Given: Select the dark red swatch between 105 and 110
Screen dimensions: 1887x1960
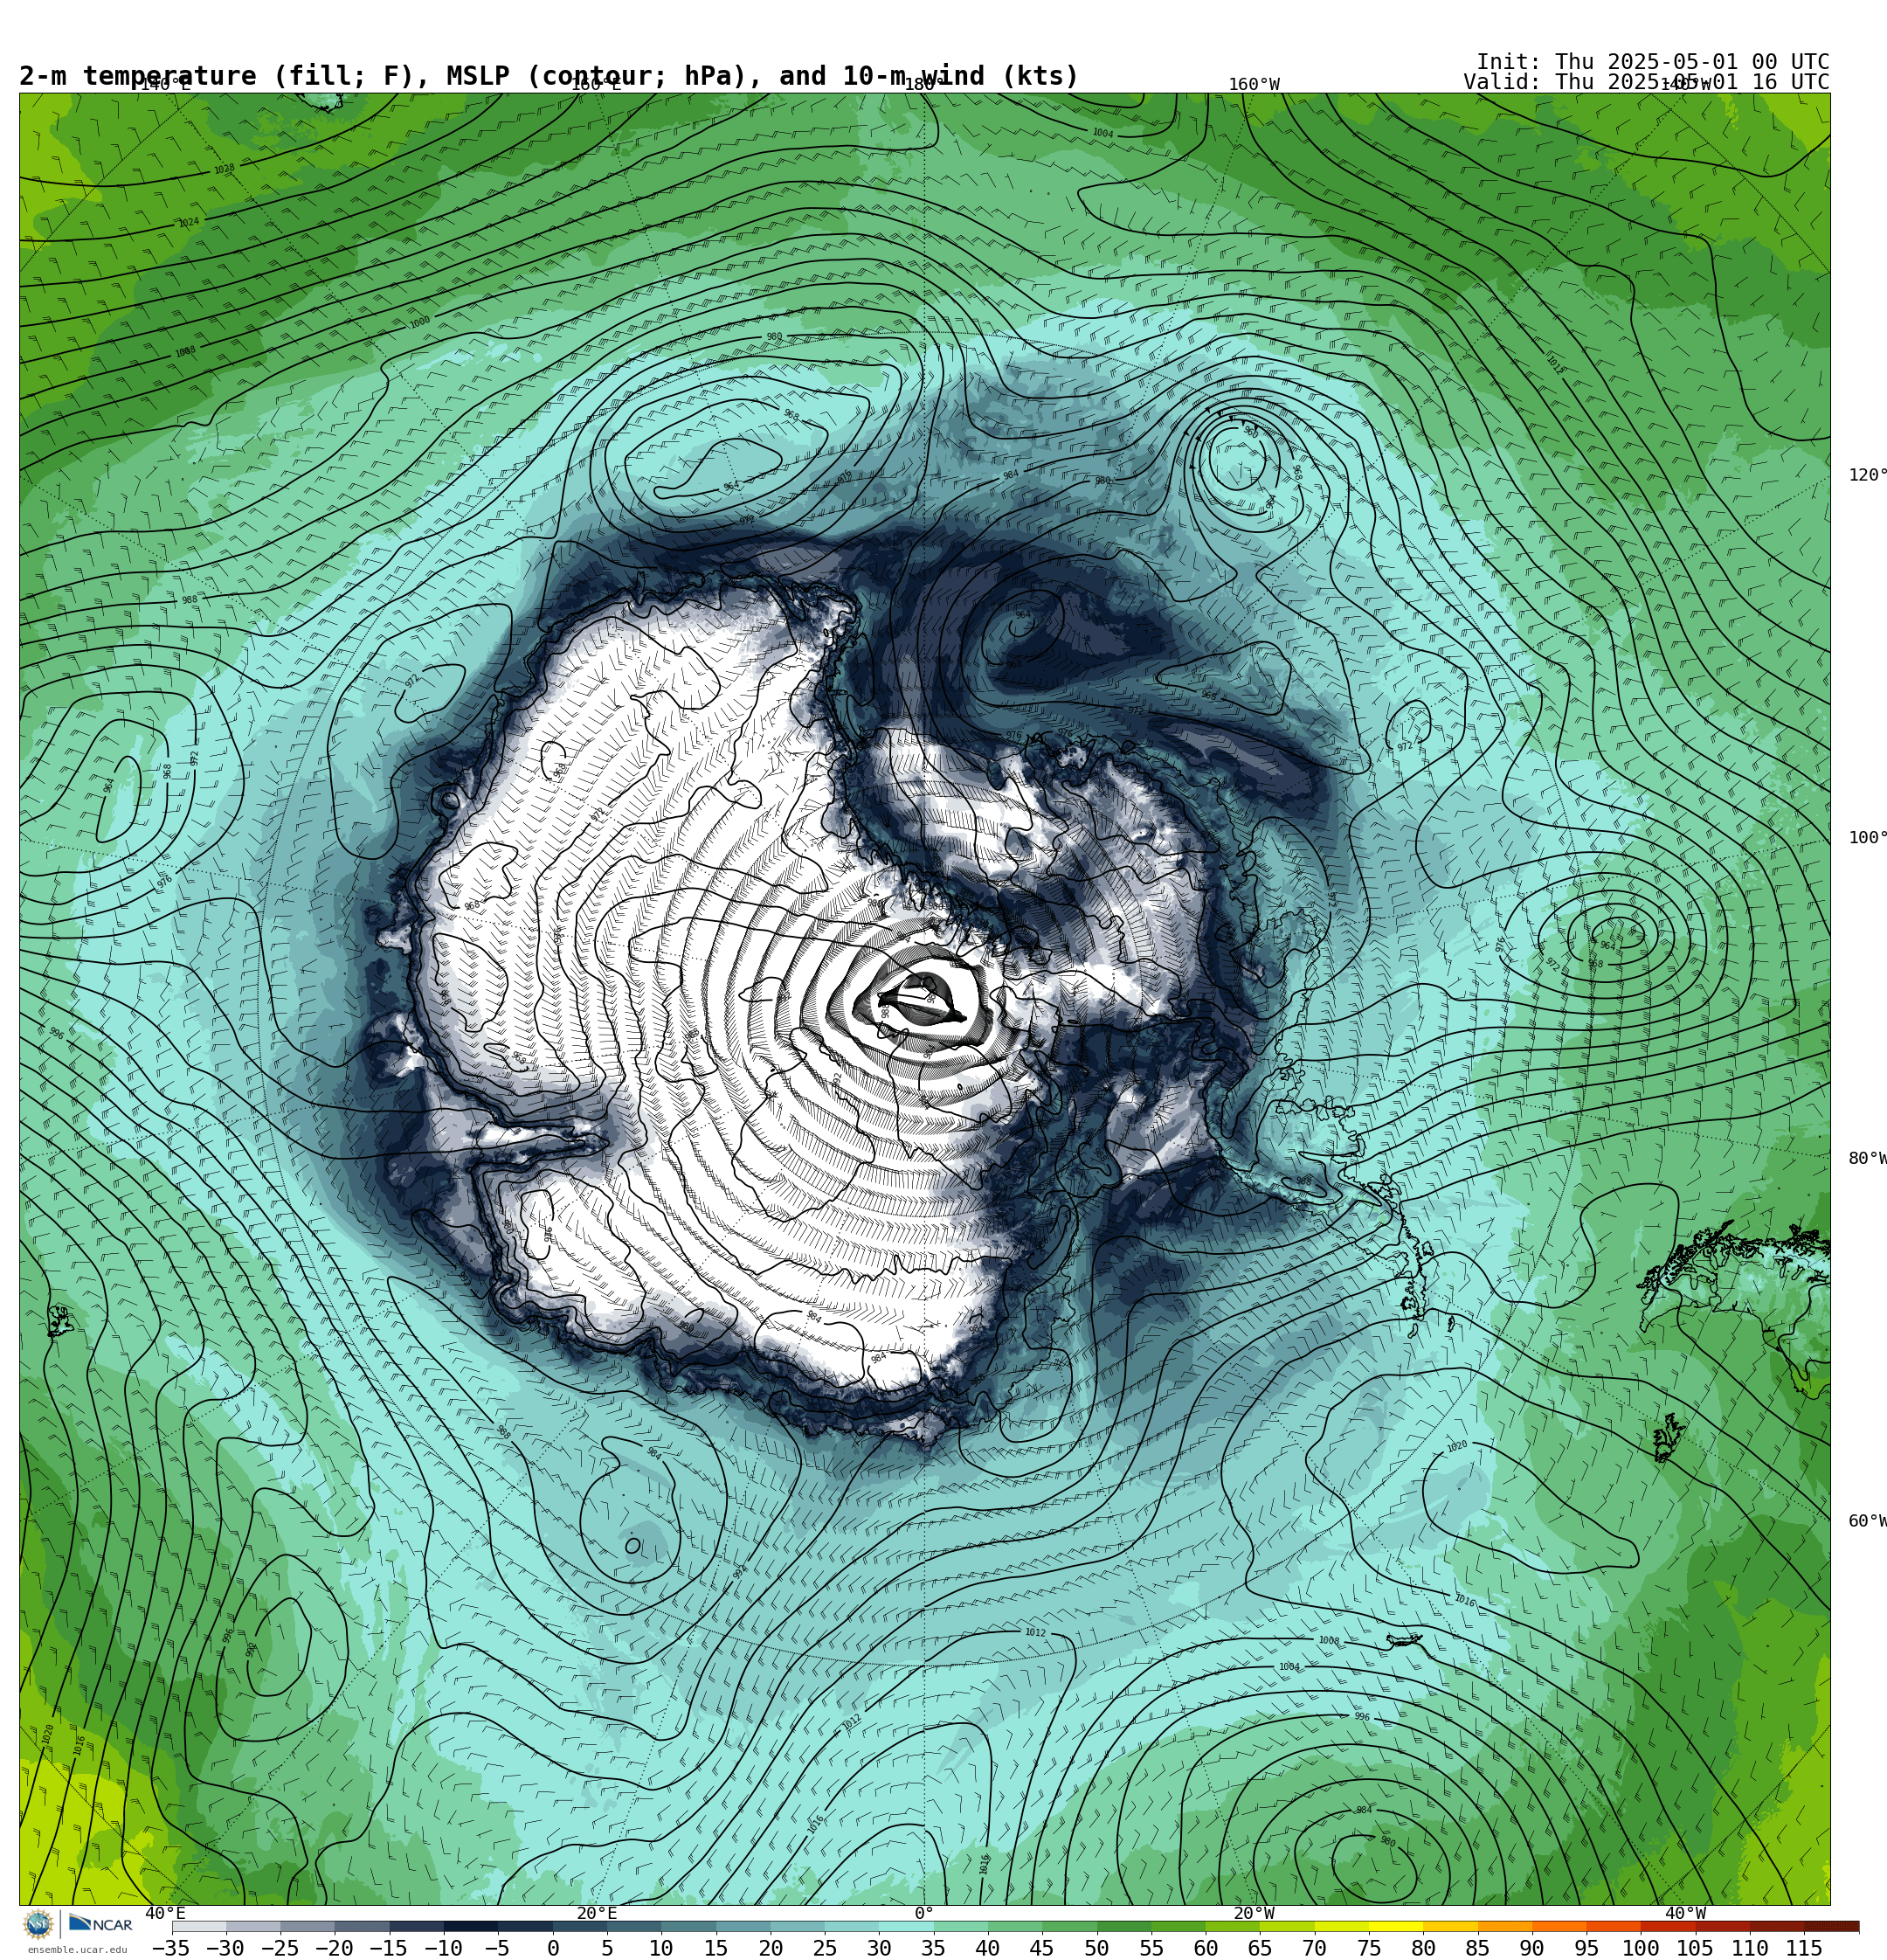Looking at the screenshot, I should tap(1723, 1926).
